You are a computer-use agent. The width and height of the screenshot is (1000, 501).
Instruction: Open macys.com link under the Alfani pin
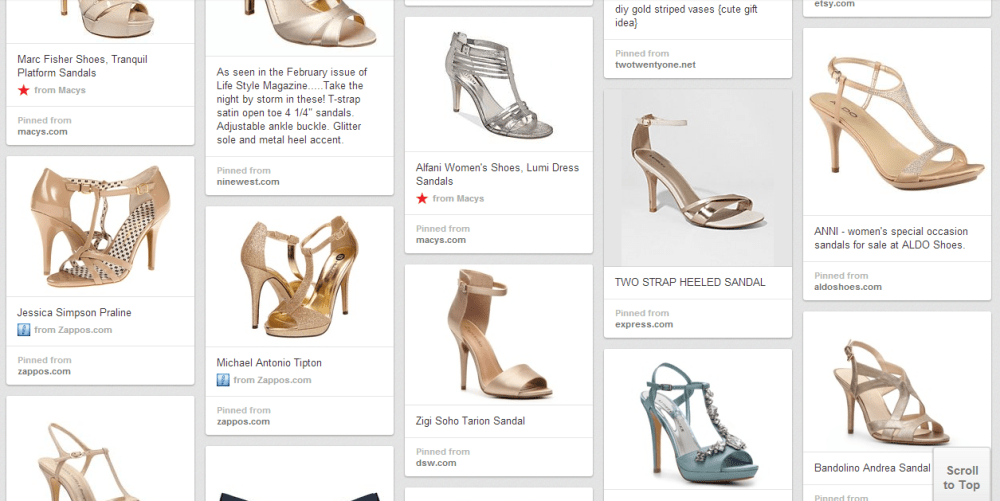(x=441, y=240)
